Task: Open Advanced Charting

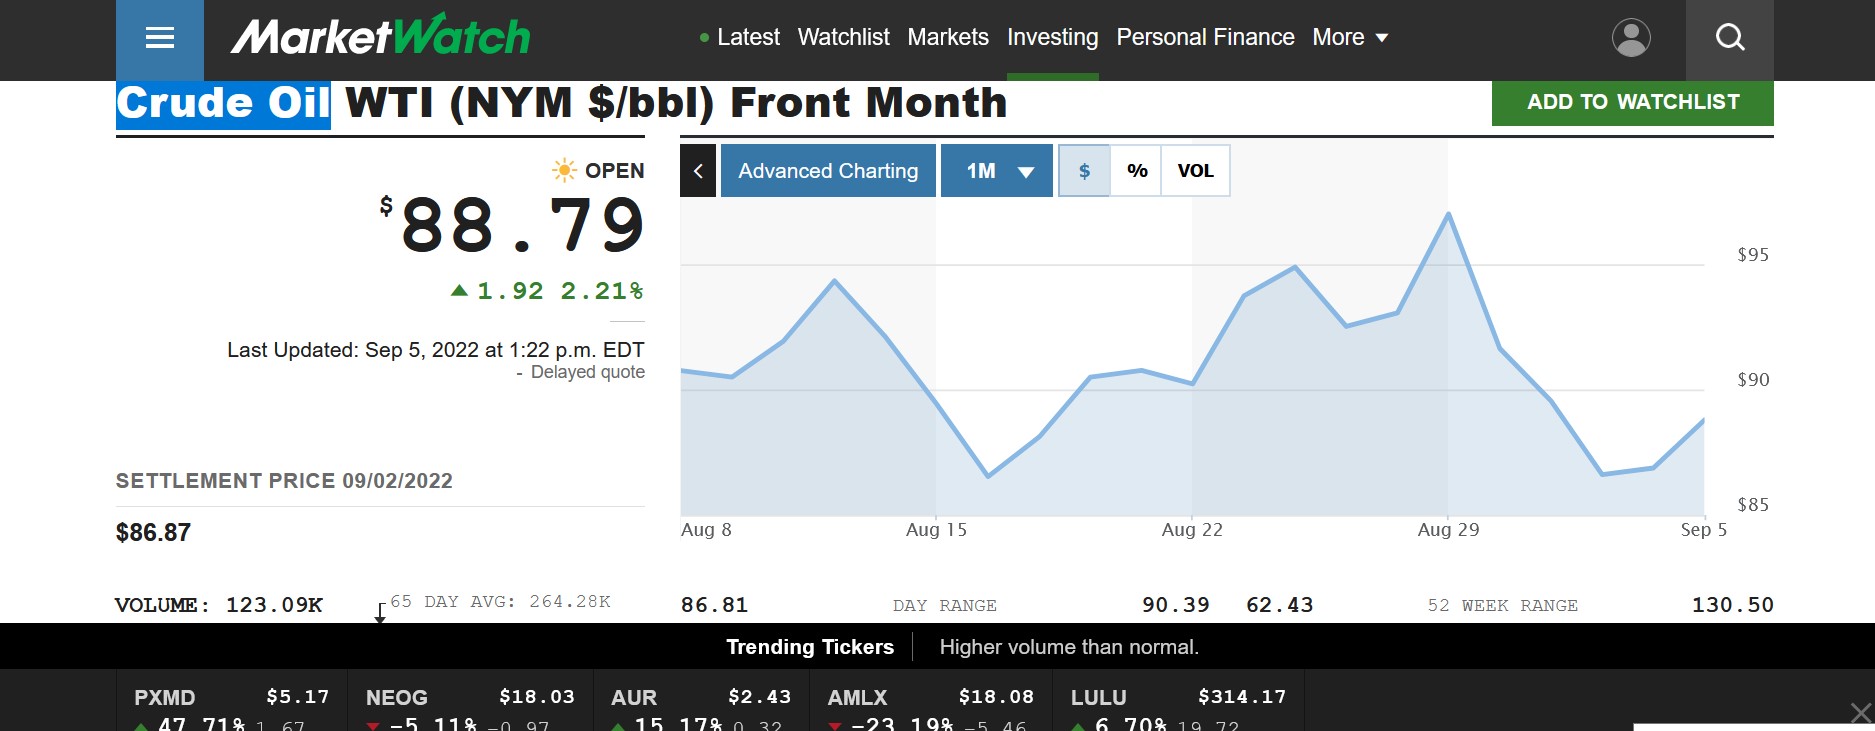Action: [828, 171]
